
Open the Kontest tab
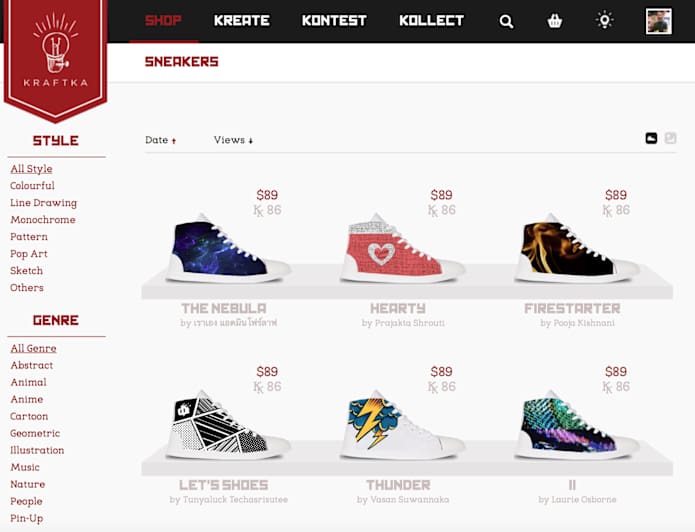pos(334,20)
